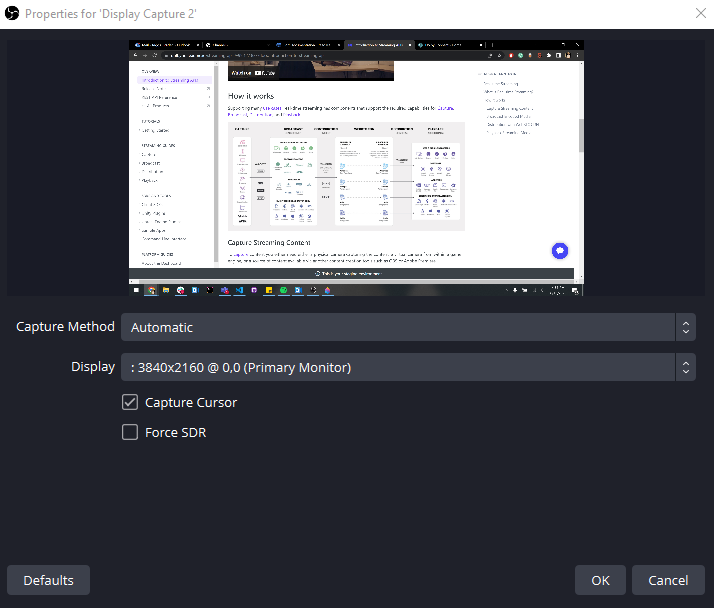This screenshot has width=714, height=608.
Task: Click the page scrollbar in the preview
Action: pyautogui.click(x=580, y=135)
